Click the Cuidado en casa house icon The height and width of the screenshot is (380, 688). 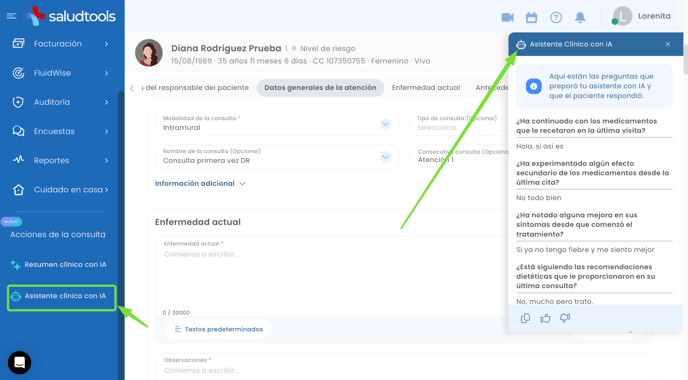[x=18, y=190]
